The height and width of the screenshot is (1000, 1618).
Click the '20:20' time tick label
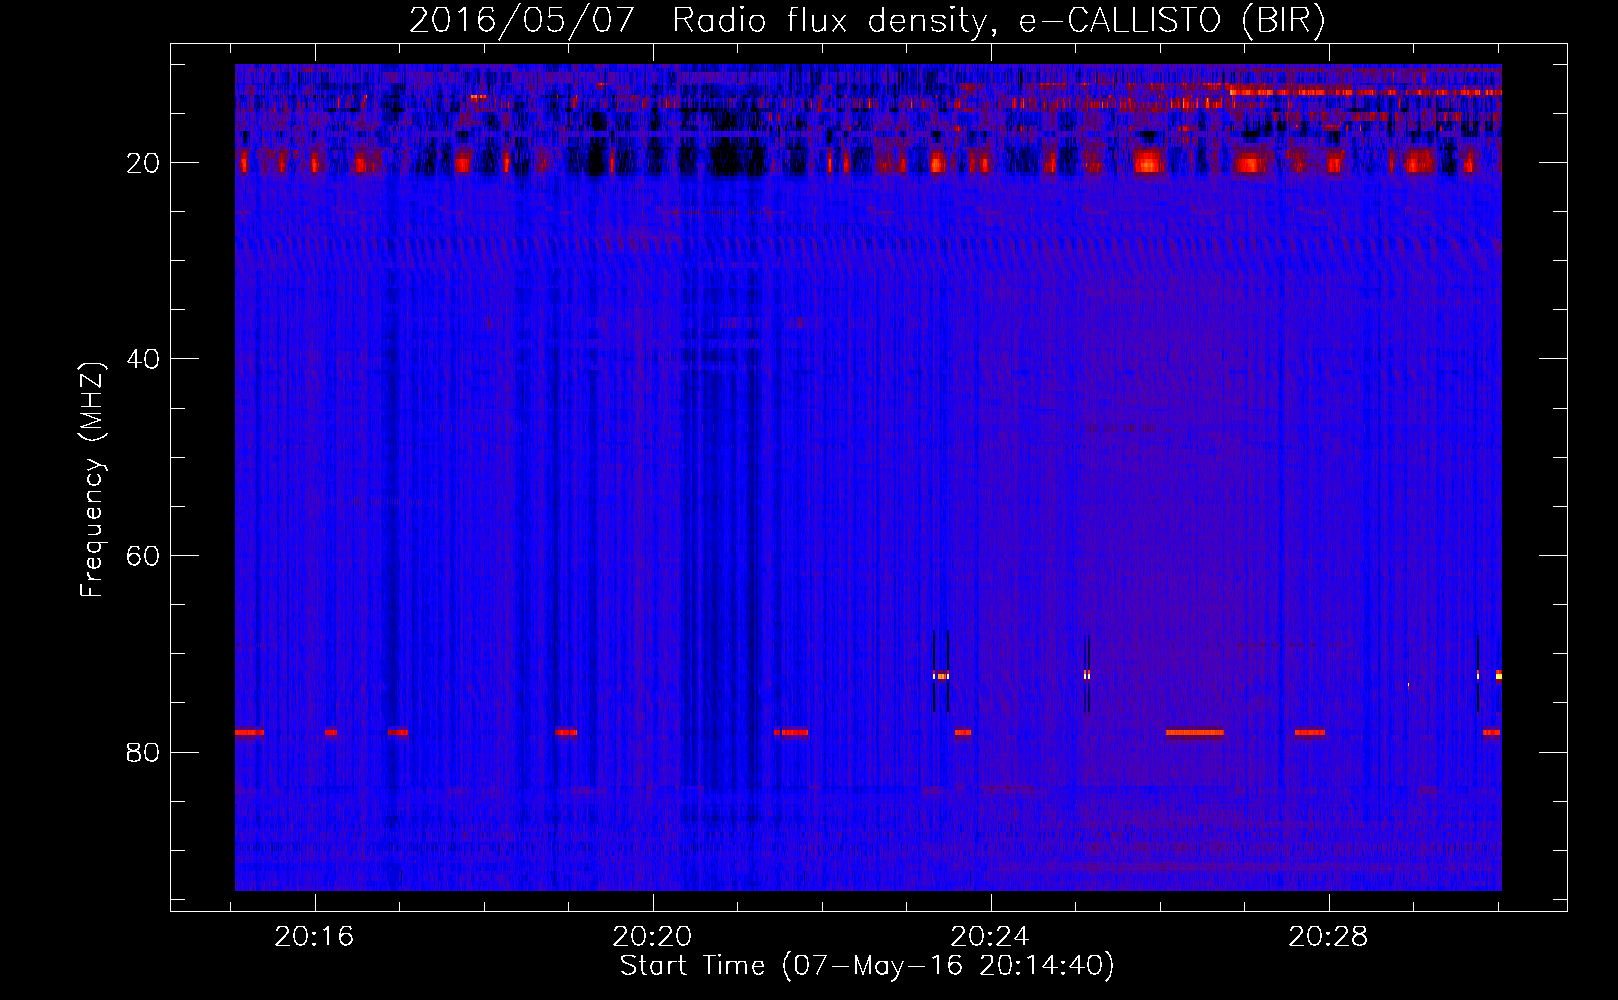pos(653,937)
